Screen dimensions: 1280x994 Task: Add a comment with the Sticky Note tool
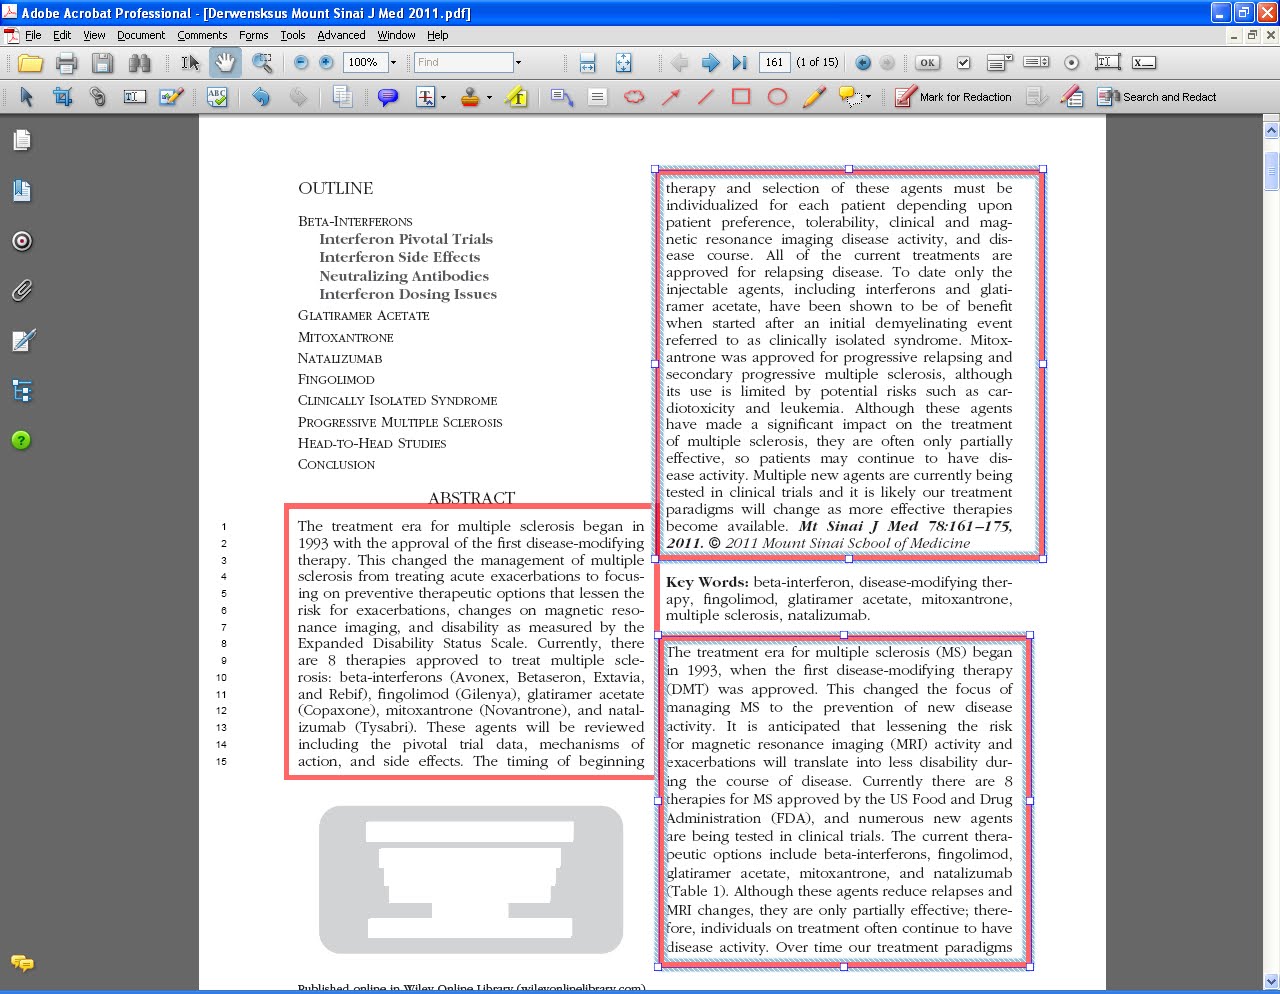click(387, 97)
